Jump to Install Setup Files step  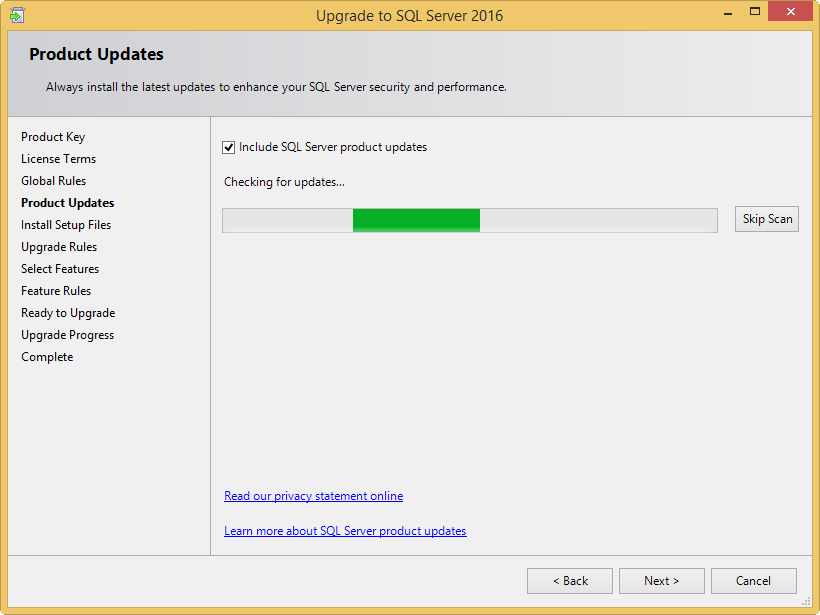coord(66,225)
